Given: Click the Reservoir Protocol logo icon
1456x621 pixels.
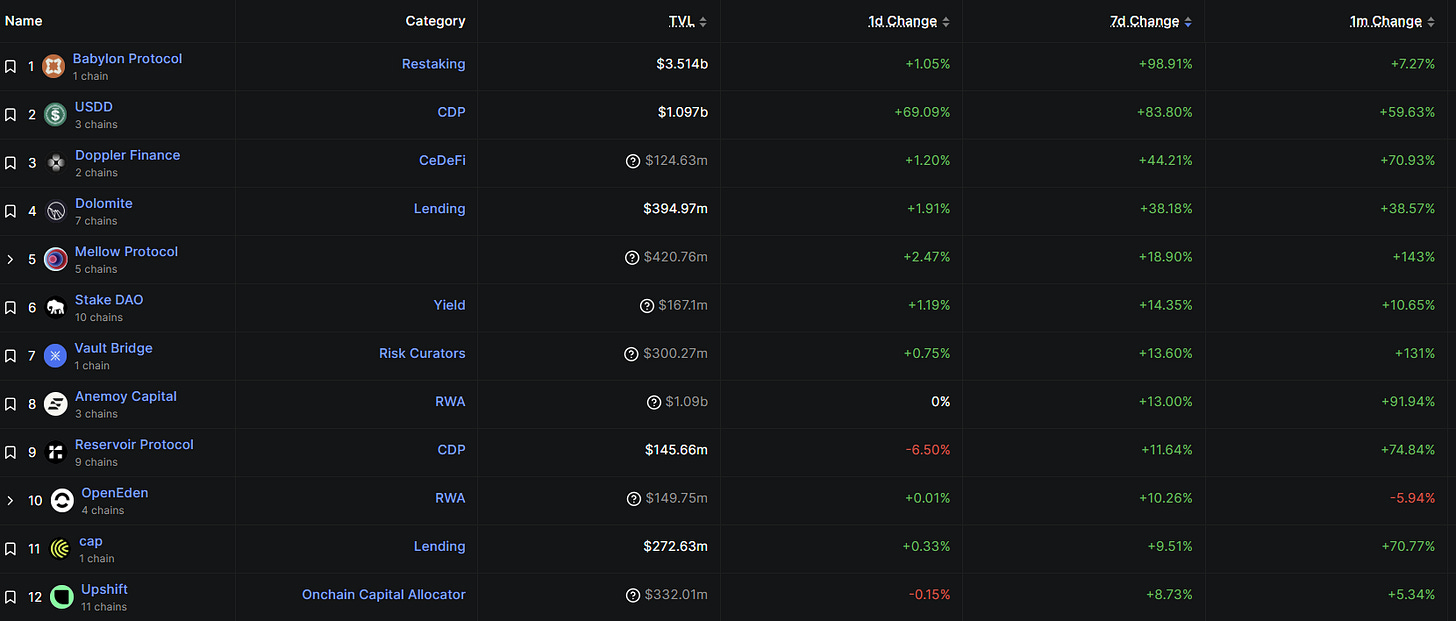Looking at the screenshot, I should click(x=56, y=452).
